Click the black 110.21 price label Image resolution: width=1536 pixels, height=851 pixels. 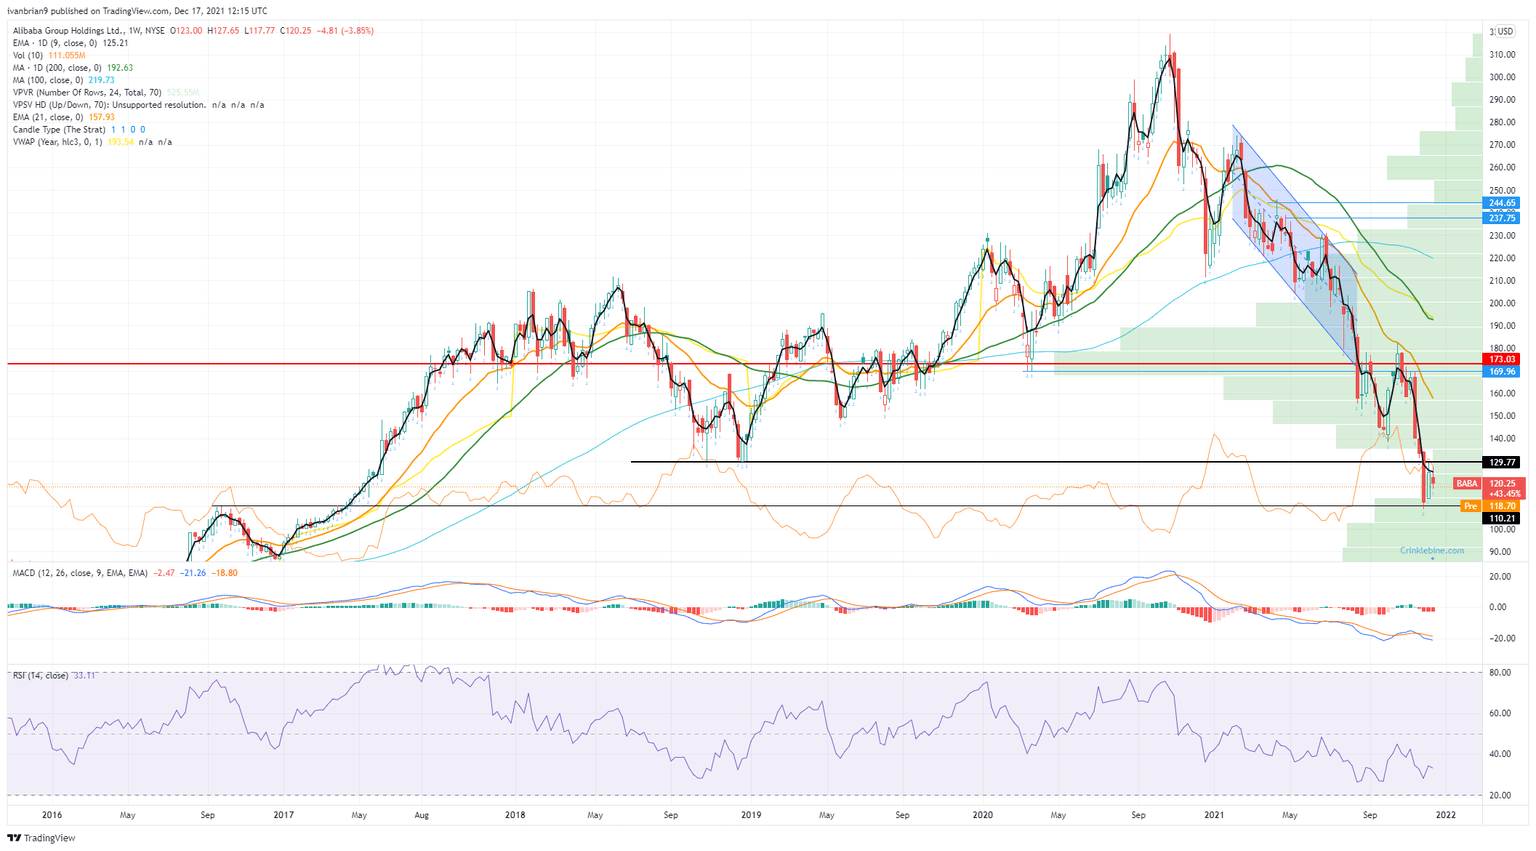click(1503, 518)
